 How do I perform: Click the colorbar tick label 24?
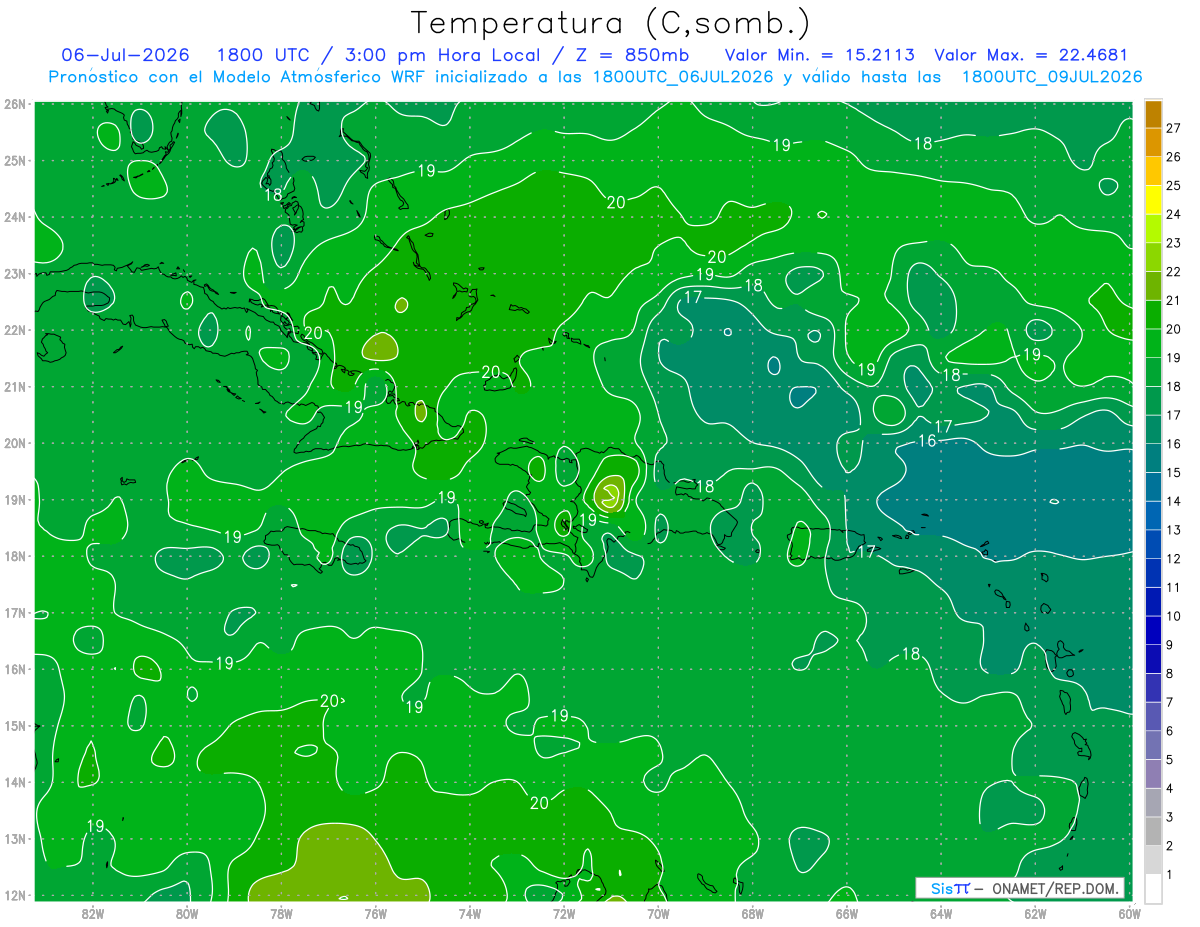(1174, 214)
